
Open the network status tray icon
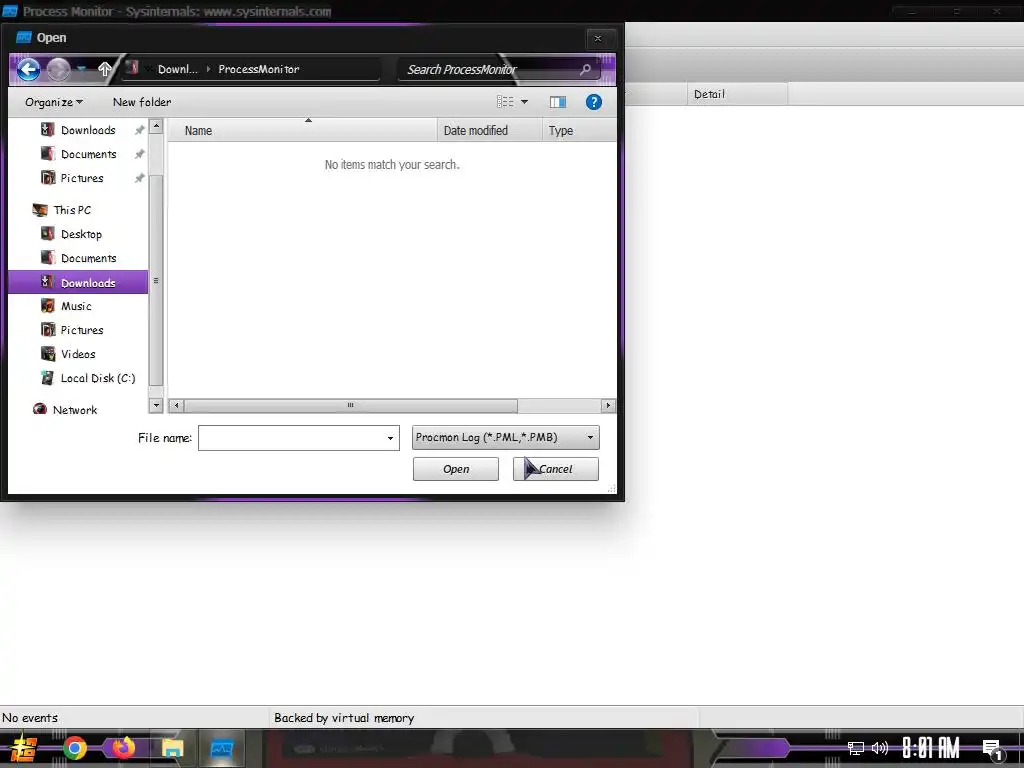(856, 748)
